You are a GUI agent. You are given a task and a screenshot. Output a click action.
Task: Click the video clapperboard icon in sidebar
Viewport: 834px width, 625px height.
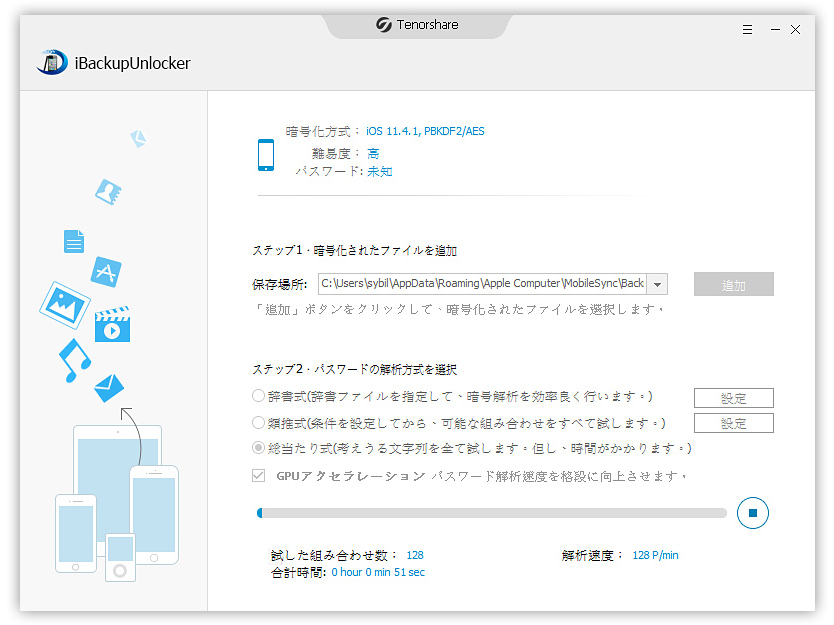tap(112, 324)
